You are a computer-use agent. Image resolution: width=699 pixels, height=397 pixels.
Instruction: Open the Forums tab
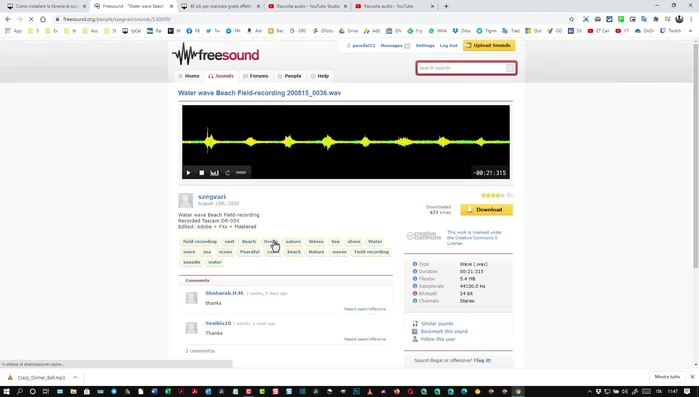click(x=255, y=76)
